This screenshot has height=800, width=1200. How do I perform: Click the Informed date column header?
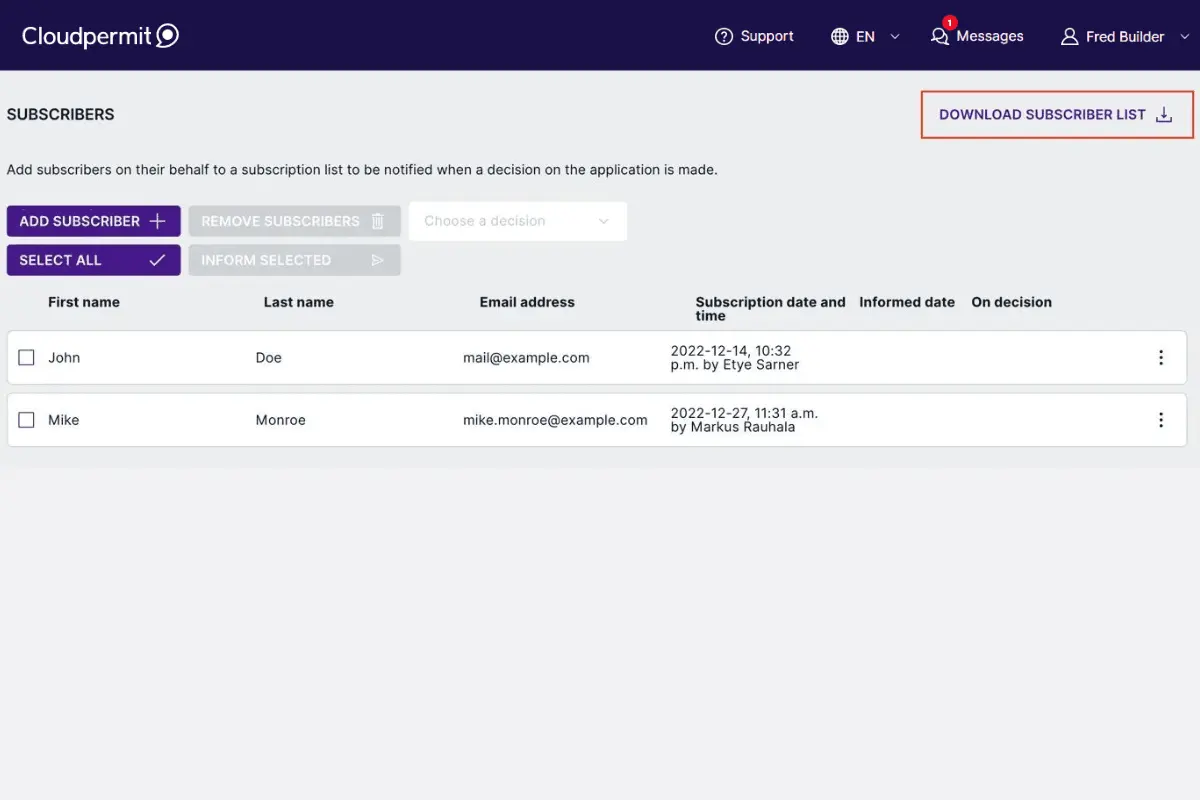[x=907, y=302]
